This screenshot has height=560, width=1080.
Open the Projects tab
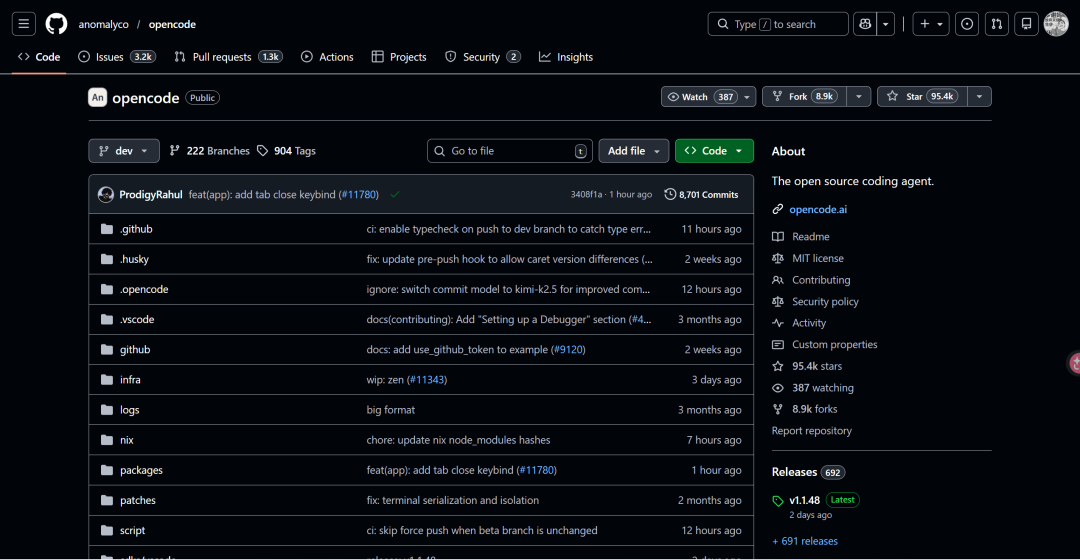tap(399, 57)
